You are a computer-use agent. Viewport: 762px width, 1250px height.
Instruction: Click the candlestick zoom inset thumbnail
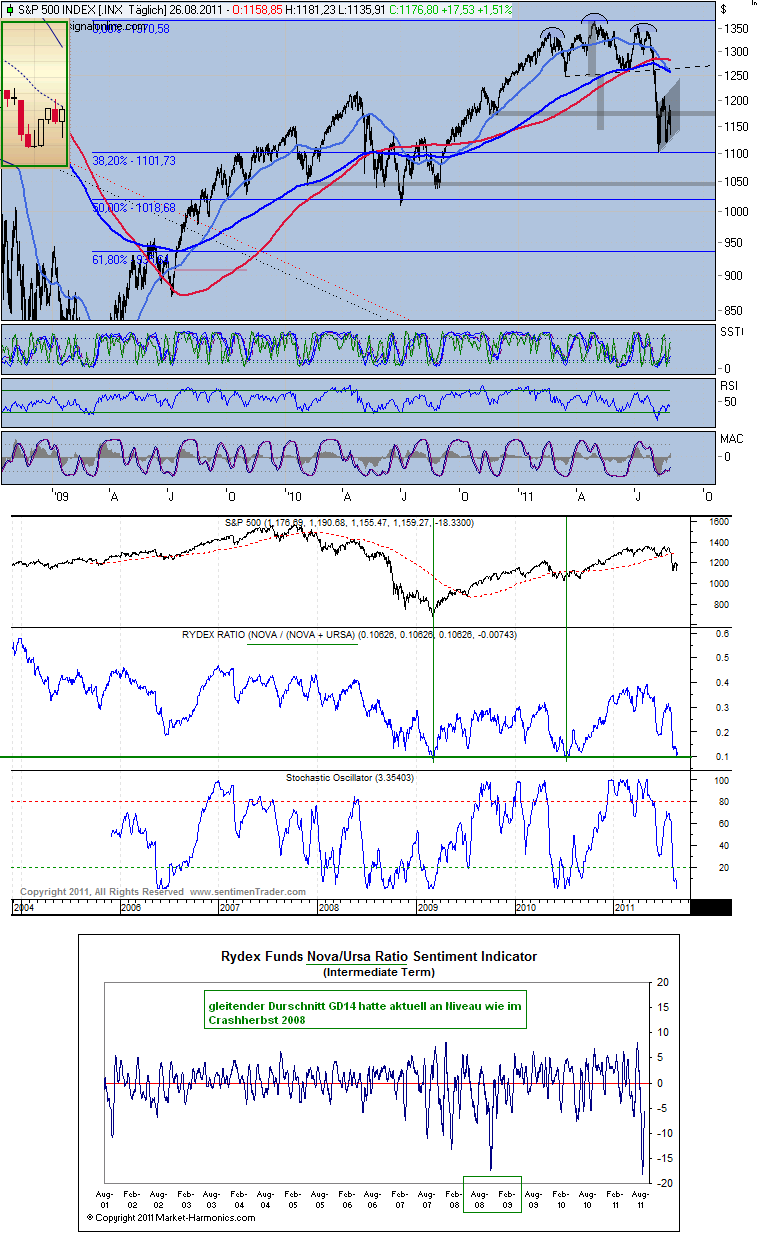pyautogui.click(x=35, y=95)
